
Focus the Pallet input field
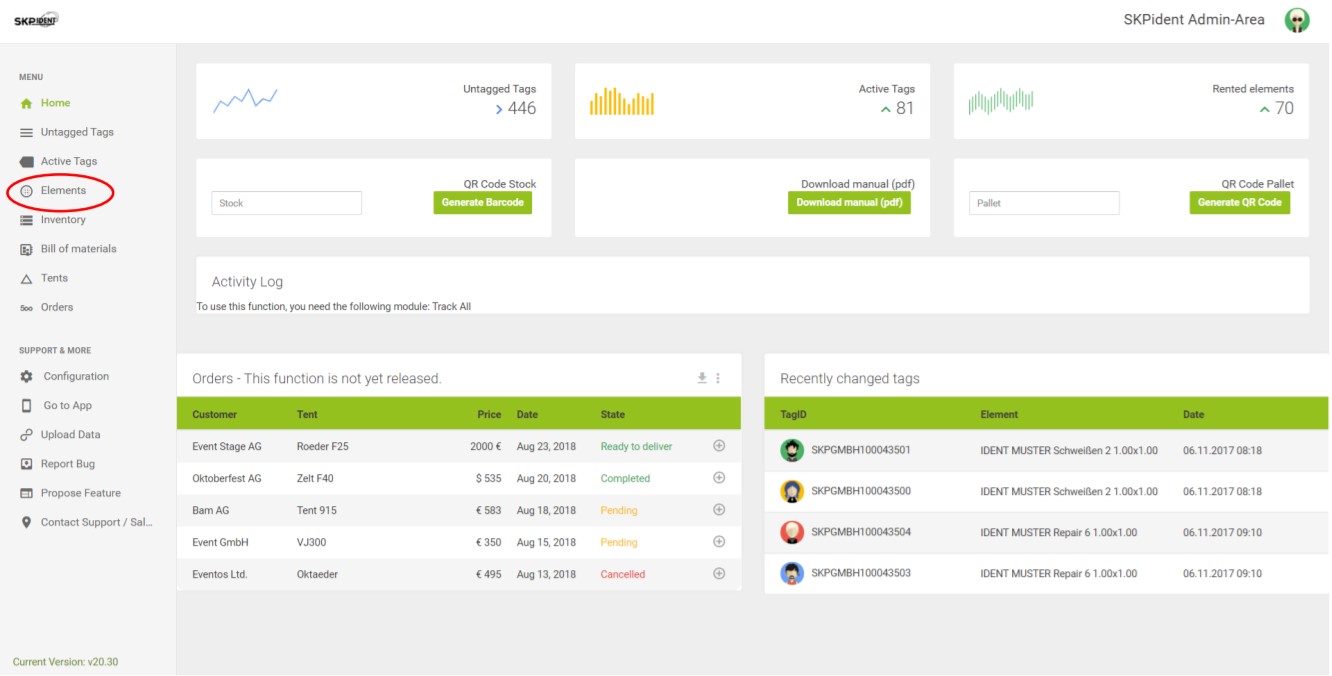[1043, 203]
